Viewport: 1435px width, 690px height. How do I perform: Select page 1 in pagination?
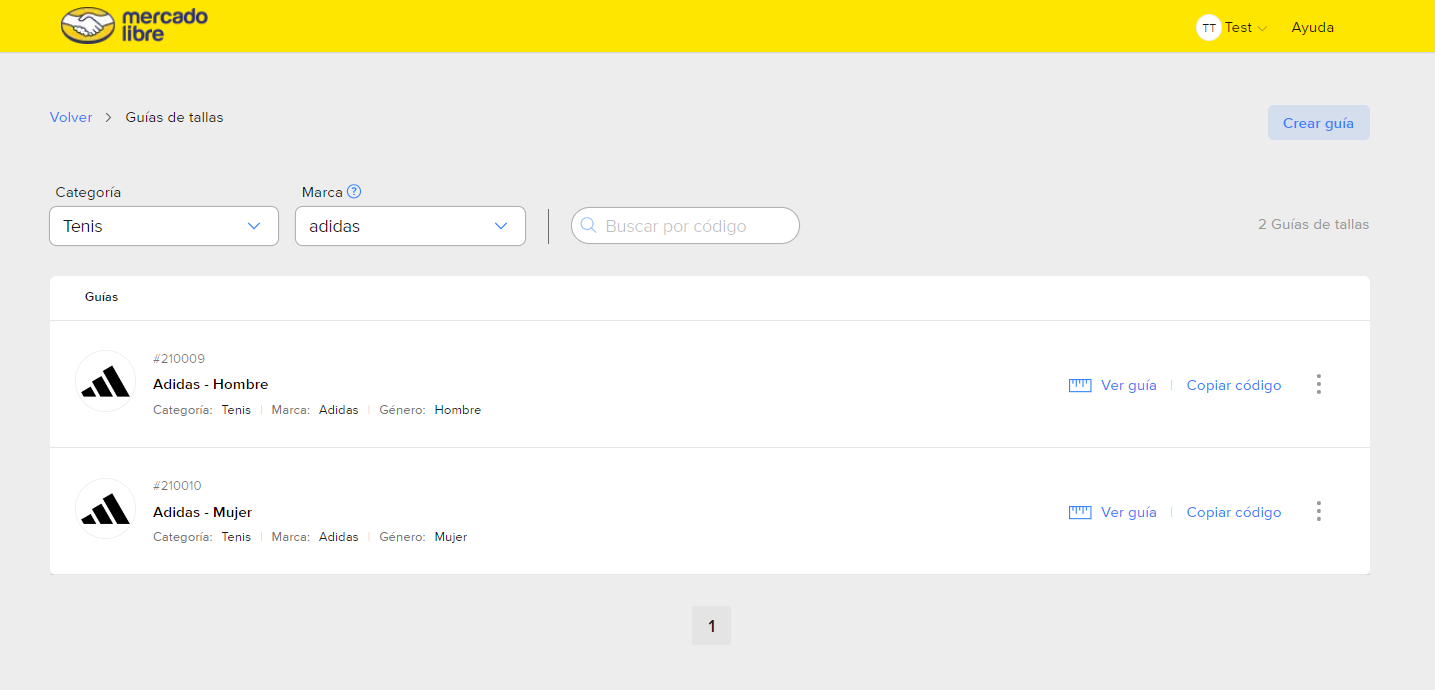click(711, 626)
